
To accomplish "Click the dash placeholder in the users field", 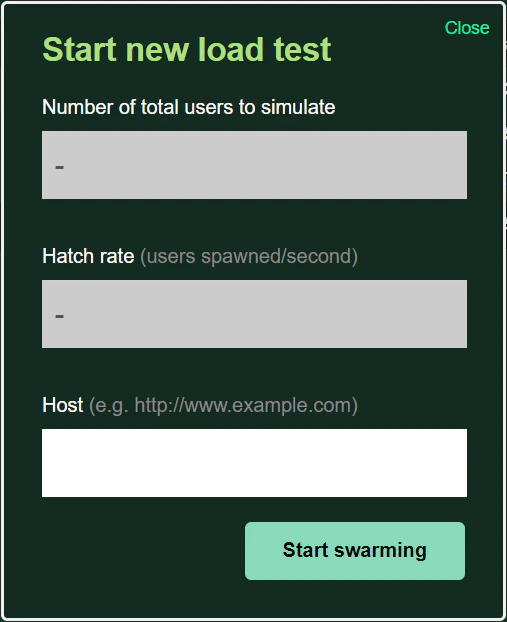I will 60,167.
